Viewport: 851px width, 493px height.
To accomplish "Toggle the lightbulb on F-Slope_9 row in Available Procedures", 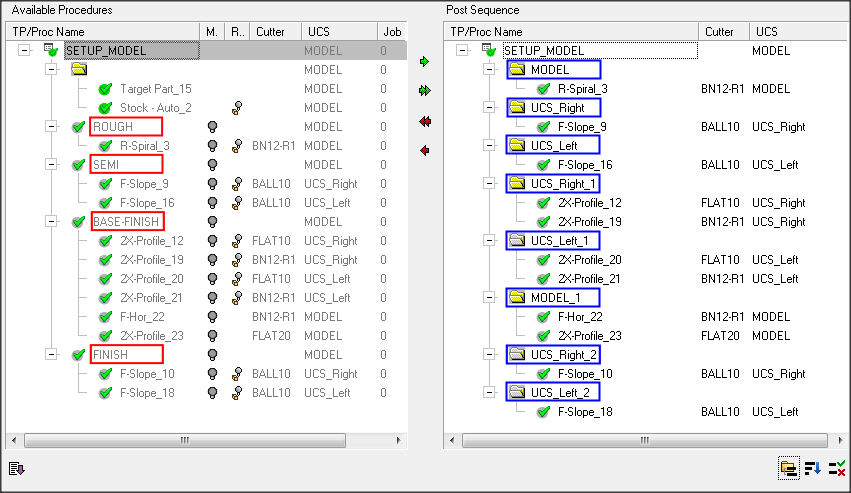I will [212, 184].
